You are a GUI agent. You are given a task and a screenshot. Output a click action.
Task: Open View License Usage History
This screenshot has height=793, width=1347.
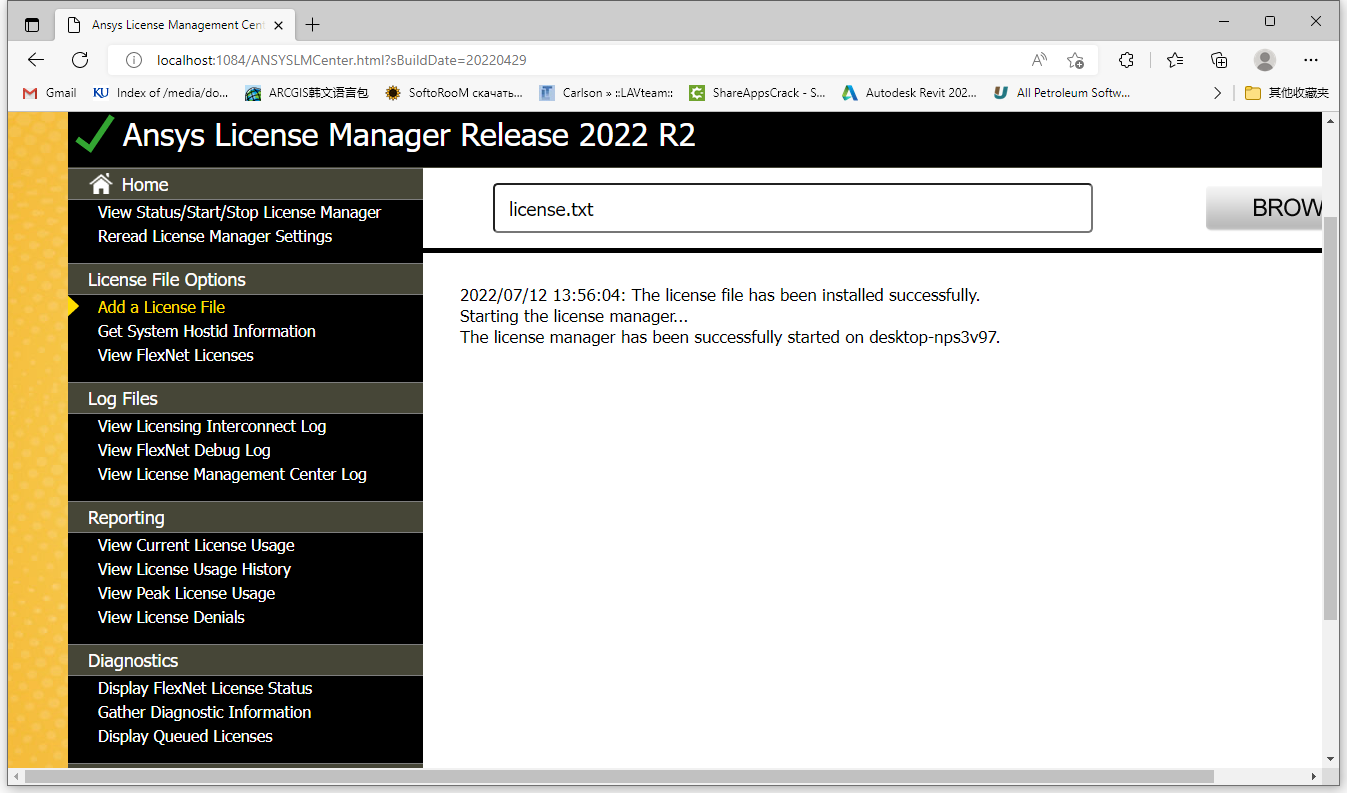[194, 569]
